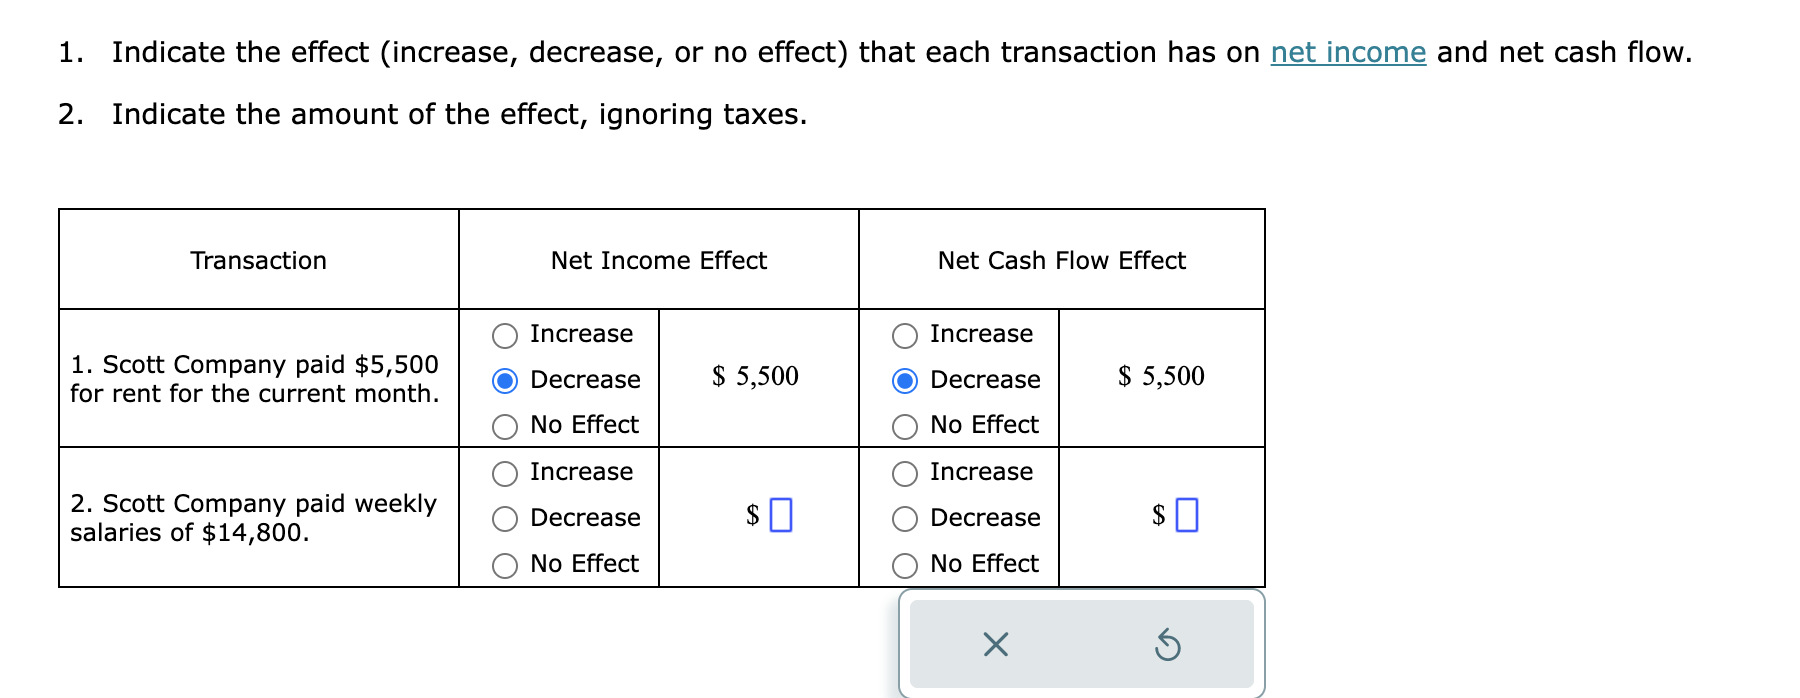Select Increase for salaries transaction's Net Cash Flow Effect
The image size is (1800, 698).
coord(904,472)
